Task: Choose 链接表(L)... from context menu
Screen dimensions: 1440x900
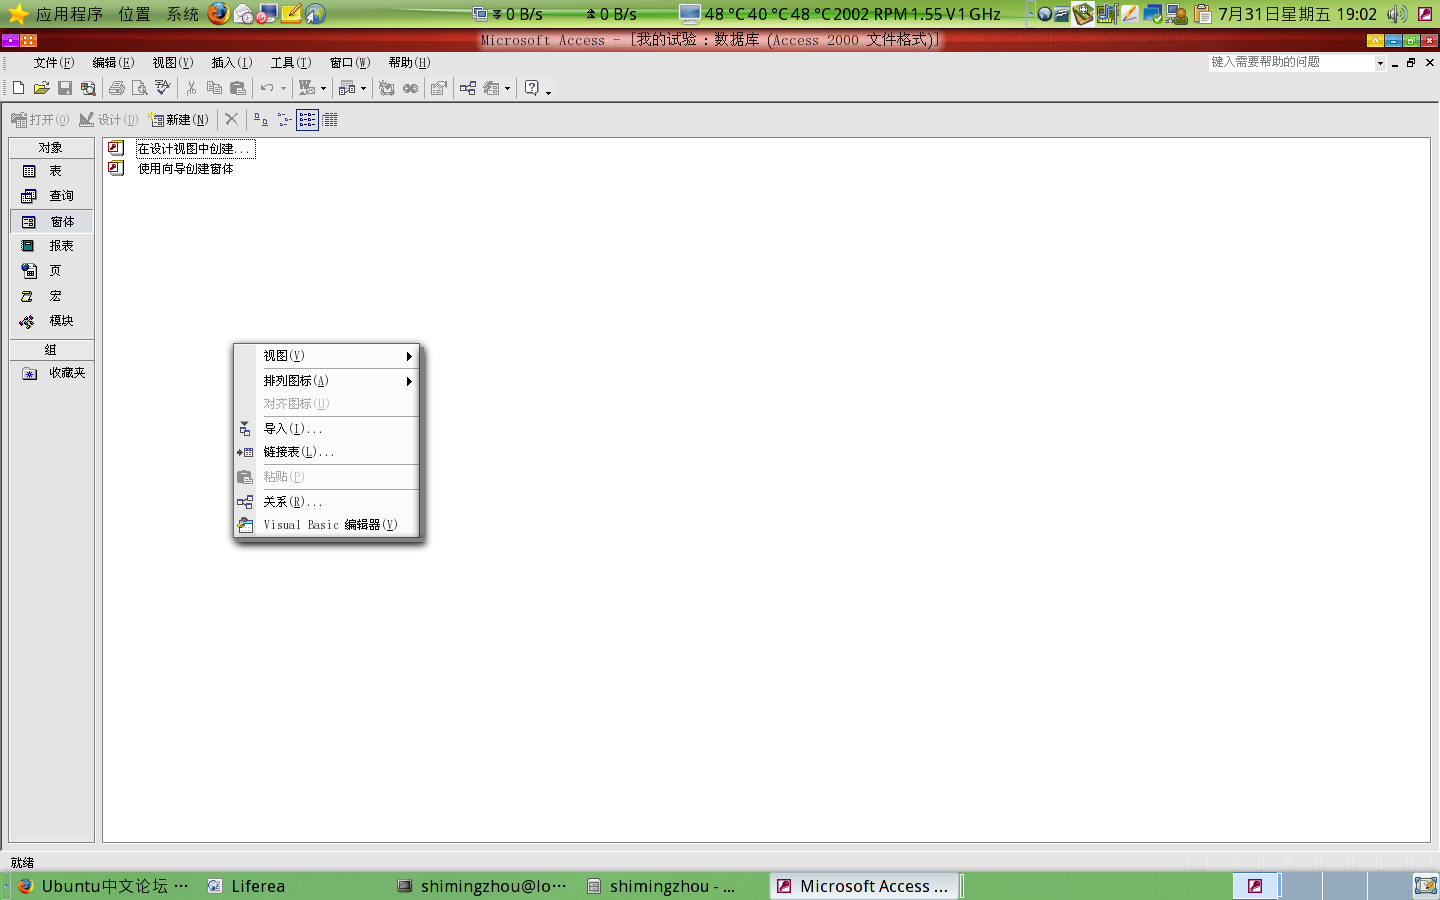Action: (326, 452)
